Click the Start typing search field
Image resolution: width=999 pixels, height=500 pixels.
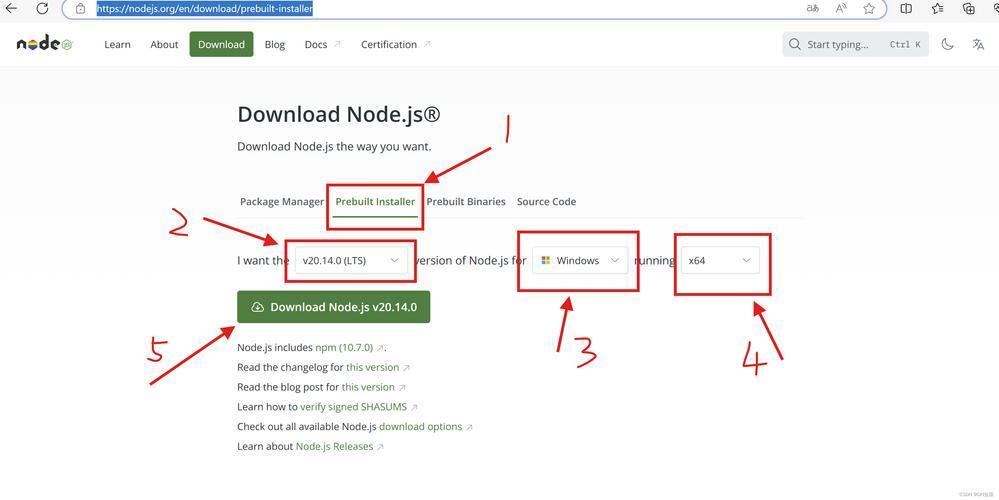(x=855, y=45)
